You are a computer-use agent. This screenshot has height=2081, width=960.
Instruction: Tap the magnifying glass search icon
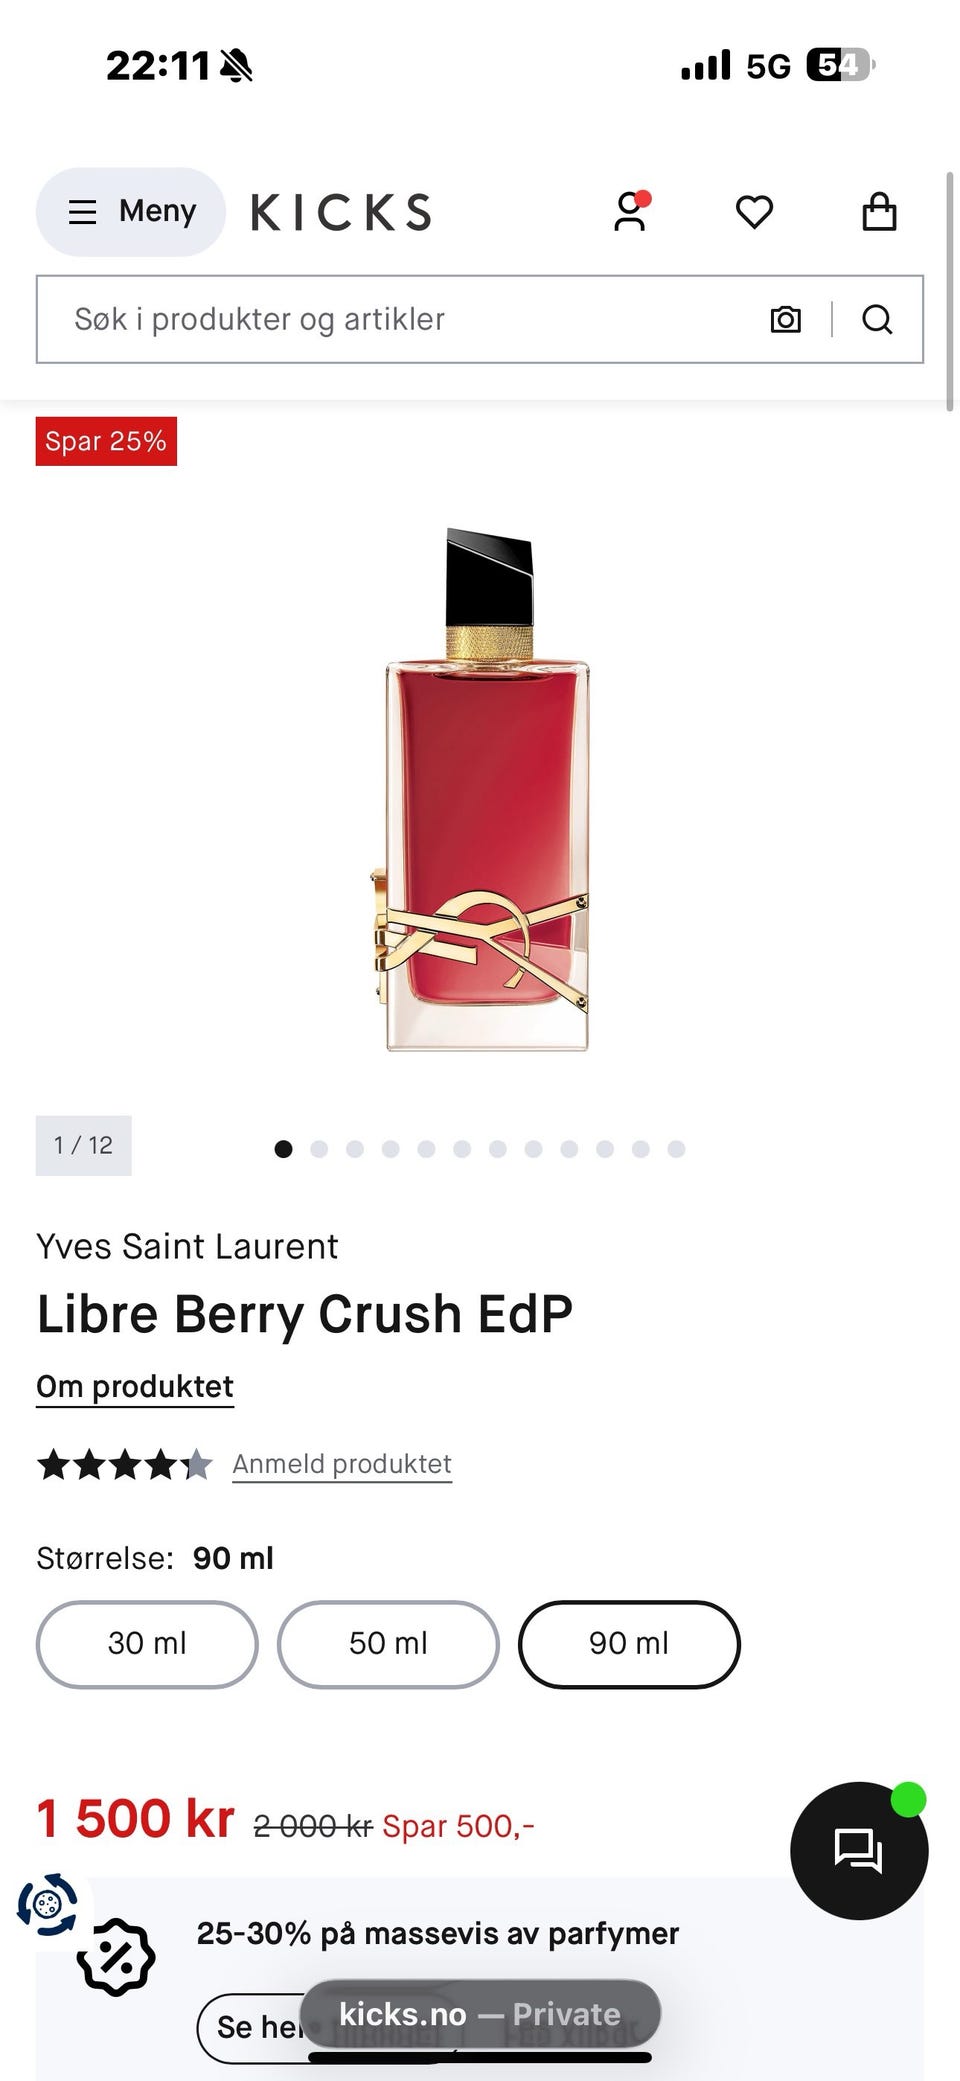pos(877,319)
